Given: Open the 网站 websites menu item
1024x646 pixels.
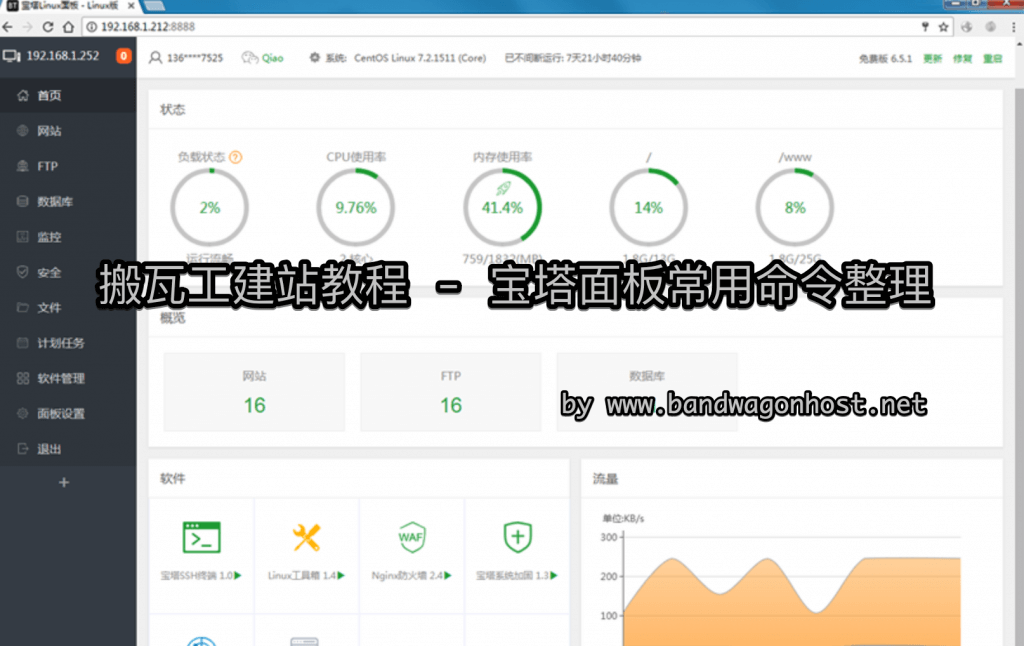Looking at the screenshot, I should 68,131.
